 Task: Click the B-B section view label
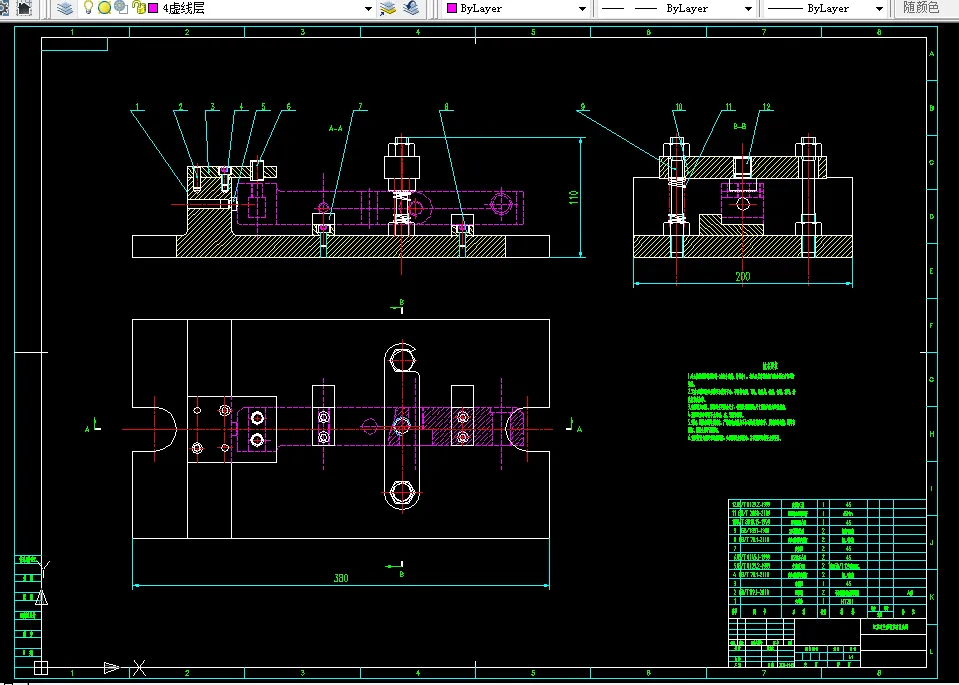coord(740,127)
